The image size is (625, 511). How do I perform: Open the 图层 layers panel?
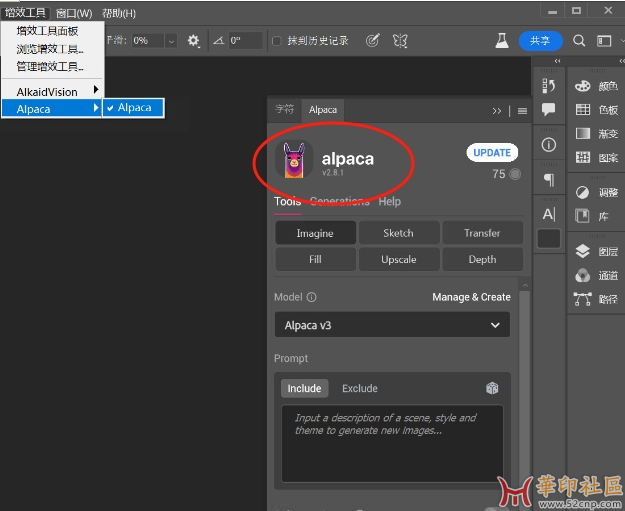(x=596, y=252)
